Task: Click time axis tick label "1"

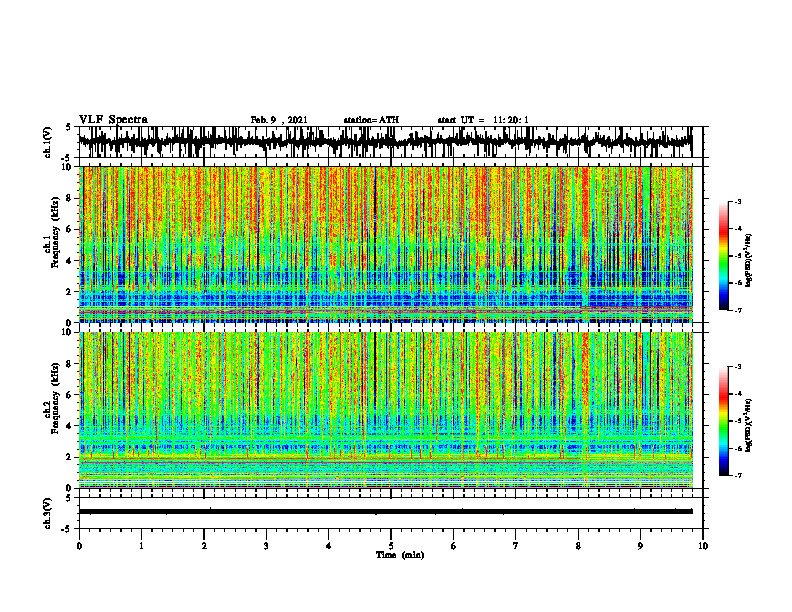Action: point(141,546)
